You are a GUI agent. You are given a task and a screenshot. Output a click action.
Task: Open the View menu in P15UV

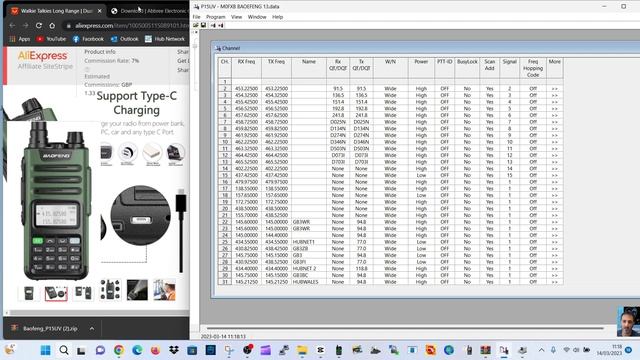click(236, 17)
